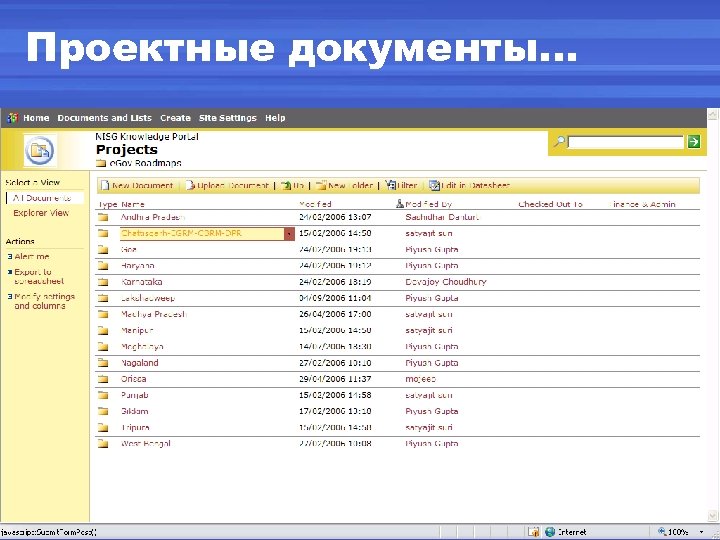The width and height of the screenshot is (720, 540).
Task: Sort by Checked Out To column header
Action: click(550, 204)
